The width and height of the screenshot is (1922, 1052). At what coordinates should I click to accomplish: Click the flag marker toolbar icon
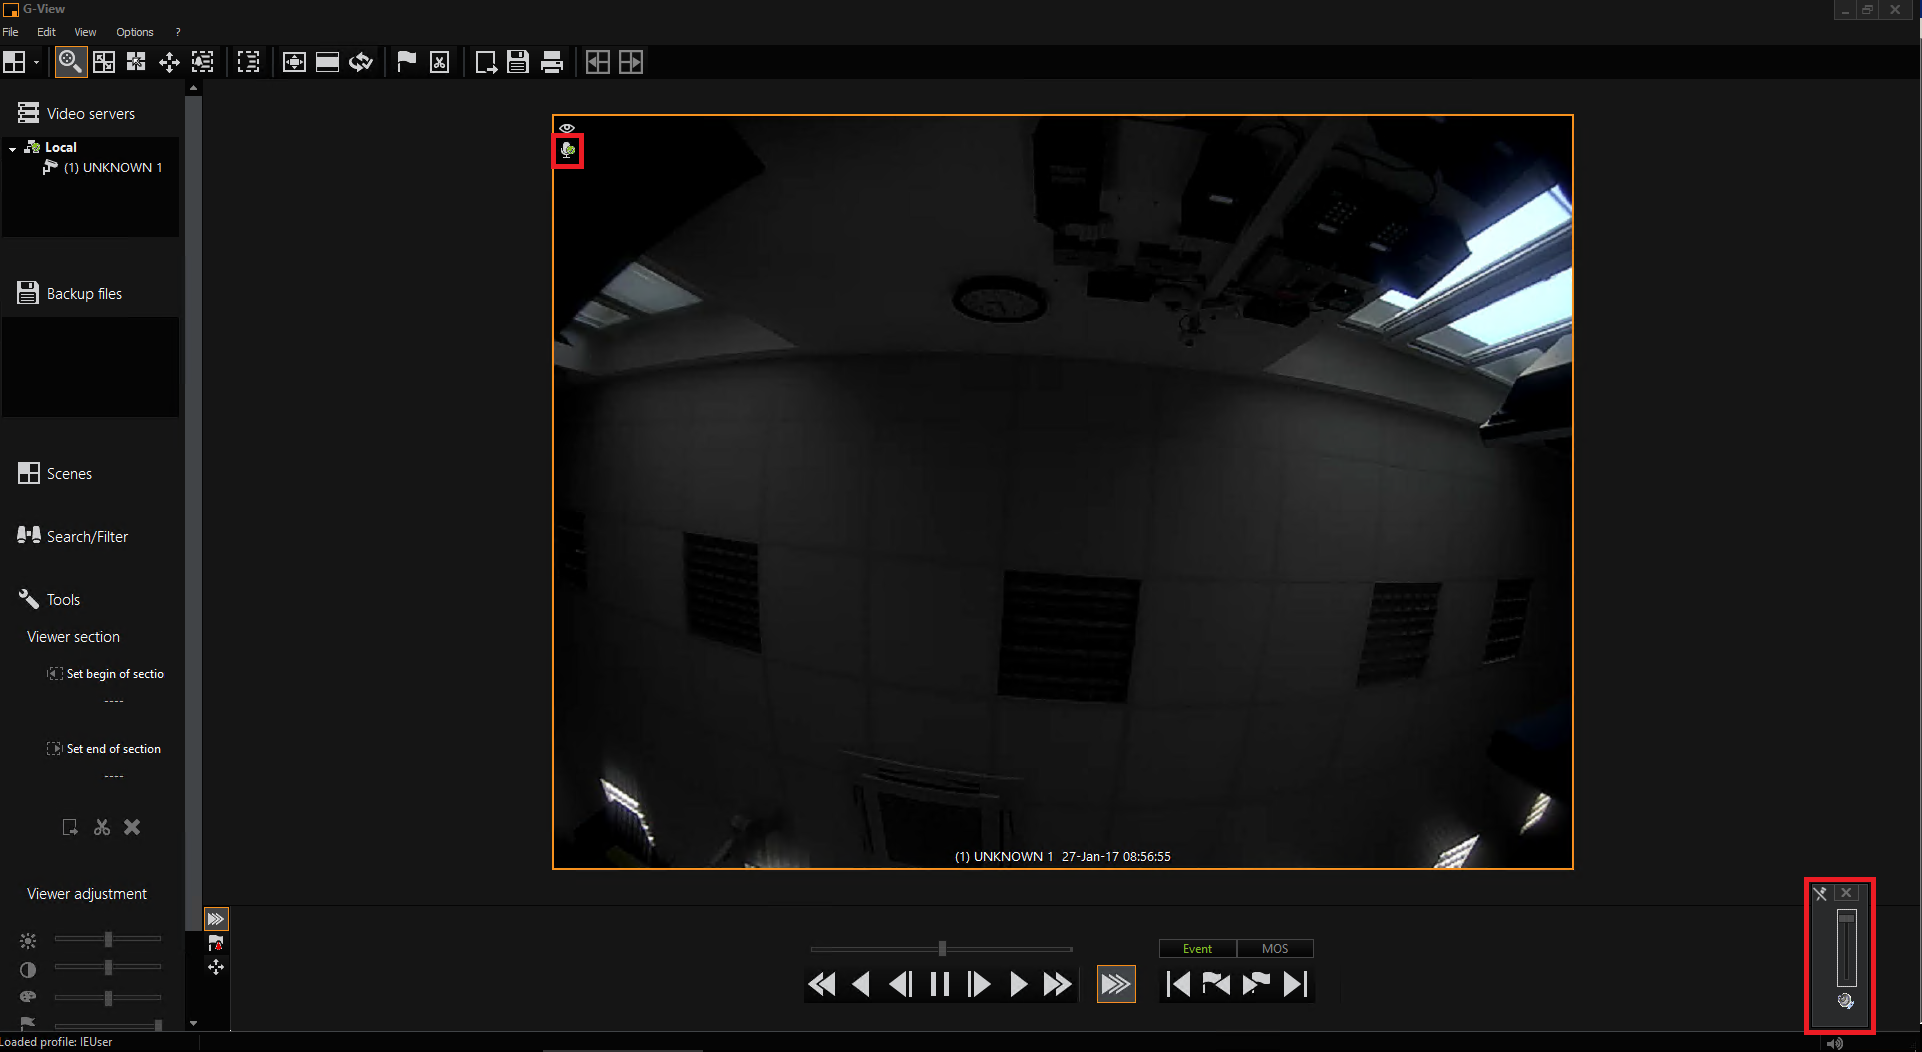[406, 62]
